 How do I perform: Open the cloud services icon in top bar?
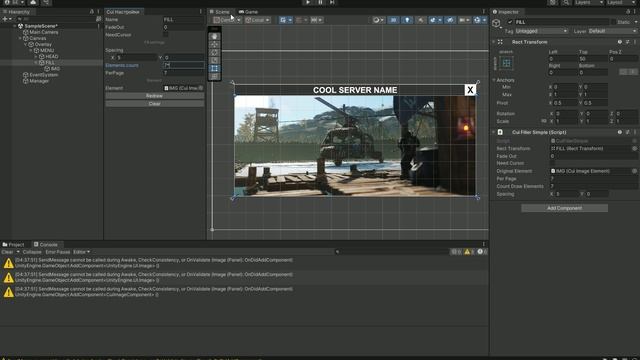pos(33,2)
